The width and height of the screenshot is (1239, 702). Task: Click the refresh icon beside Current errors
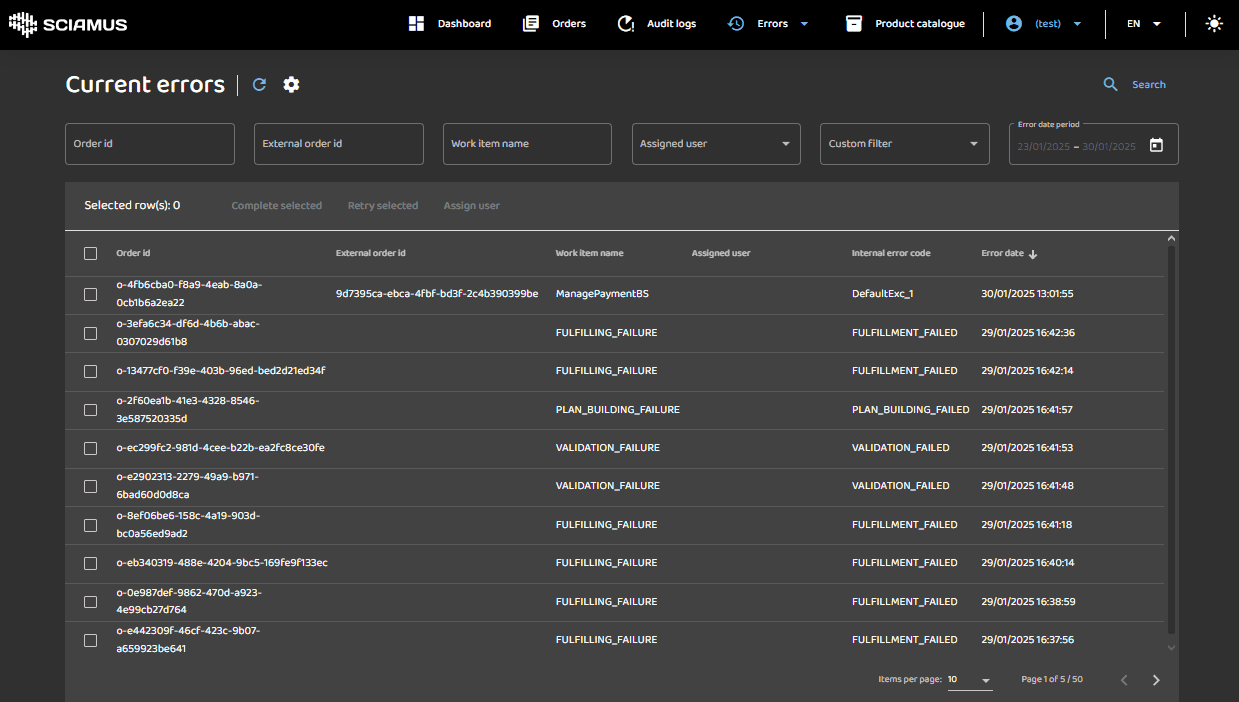[259, 85]
